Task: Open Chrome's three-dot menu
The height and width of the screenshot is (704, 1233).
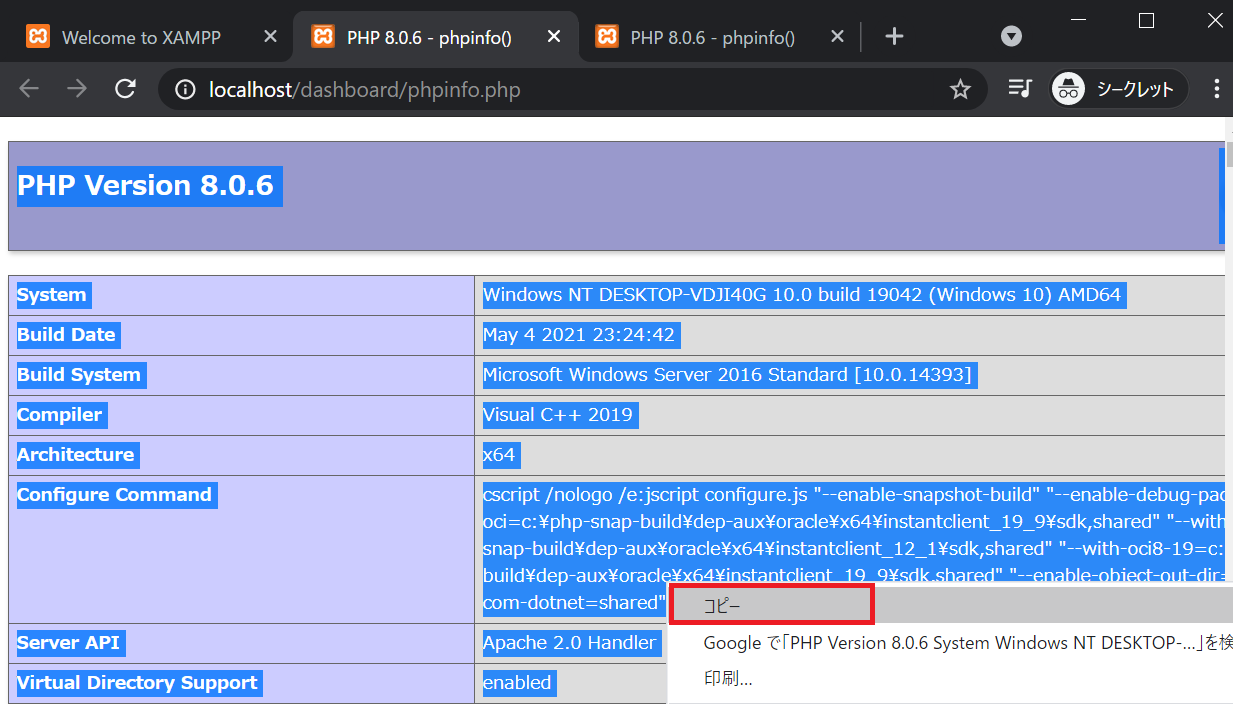Action: click(1216, 89)
